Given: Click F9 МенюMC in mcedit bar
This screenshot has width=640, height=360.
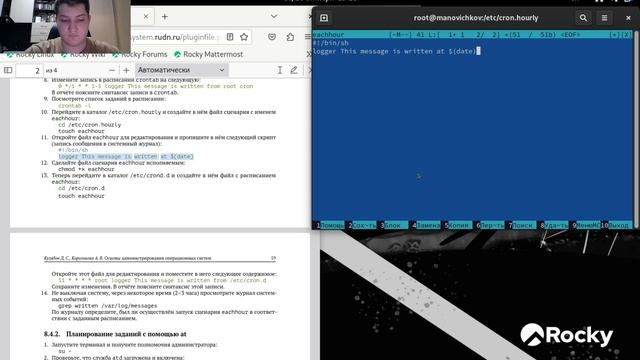Looking at the screenshot, I should [x=586, y=225].
